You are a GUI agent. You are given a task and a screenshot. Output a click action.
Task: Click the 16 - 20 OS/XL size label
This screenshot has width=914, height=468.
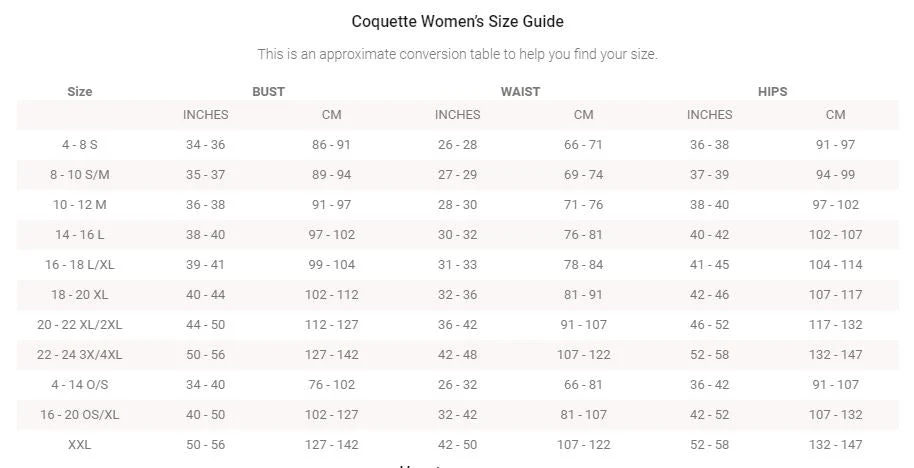pyautogui.click(x=79, y=414)
